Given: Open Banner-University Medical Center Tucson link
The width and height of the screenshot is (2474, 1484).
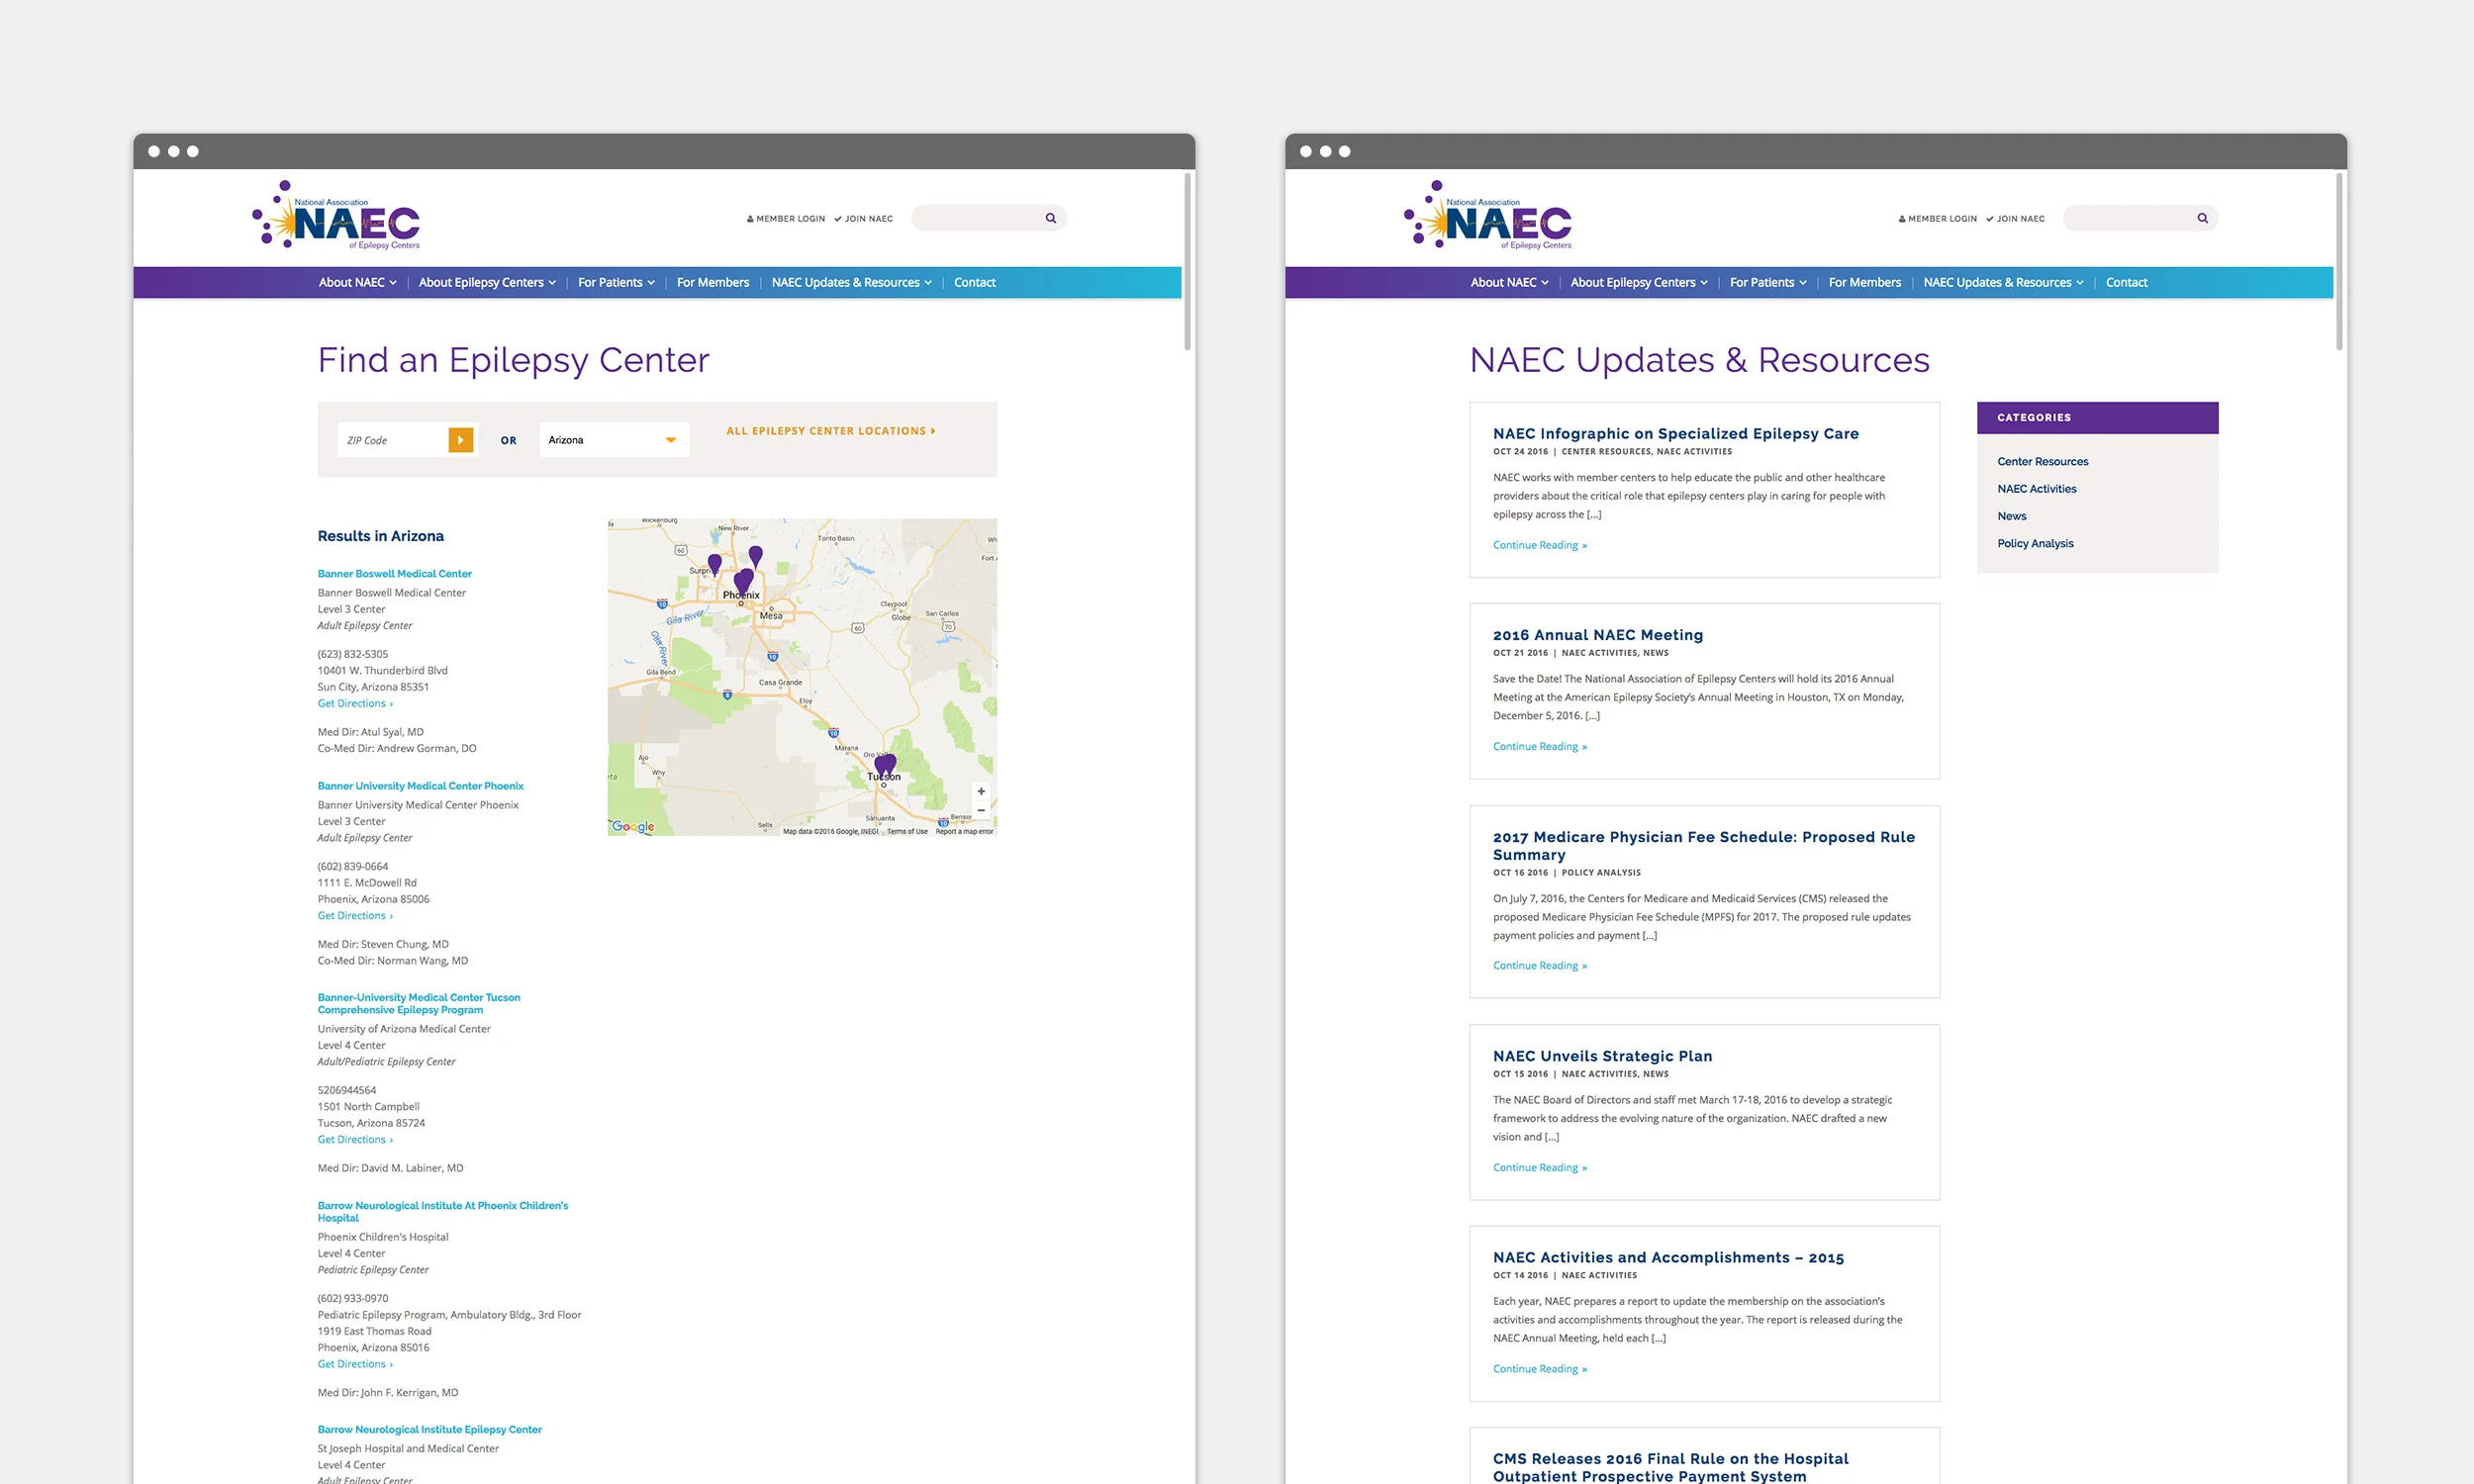Looking at the screenshot, I should point(419,1003).
